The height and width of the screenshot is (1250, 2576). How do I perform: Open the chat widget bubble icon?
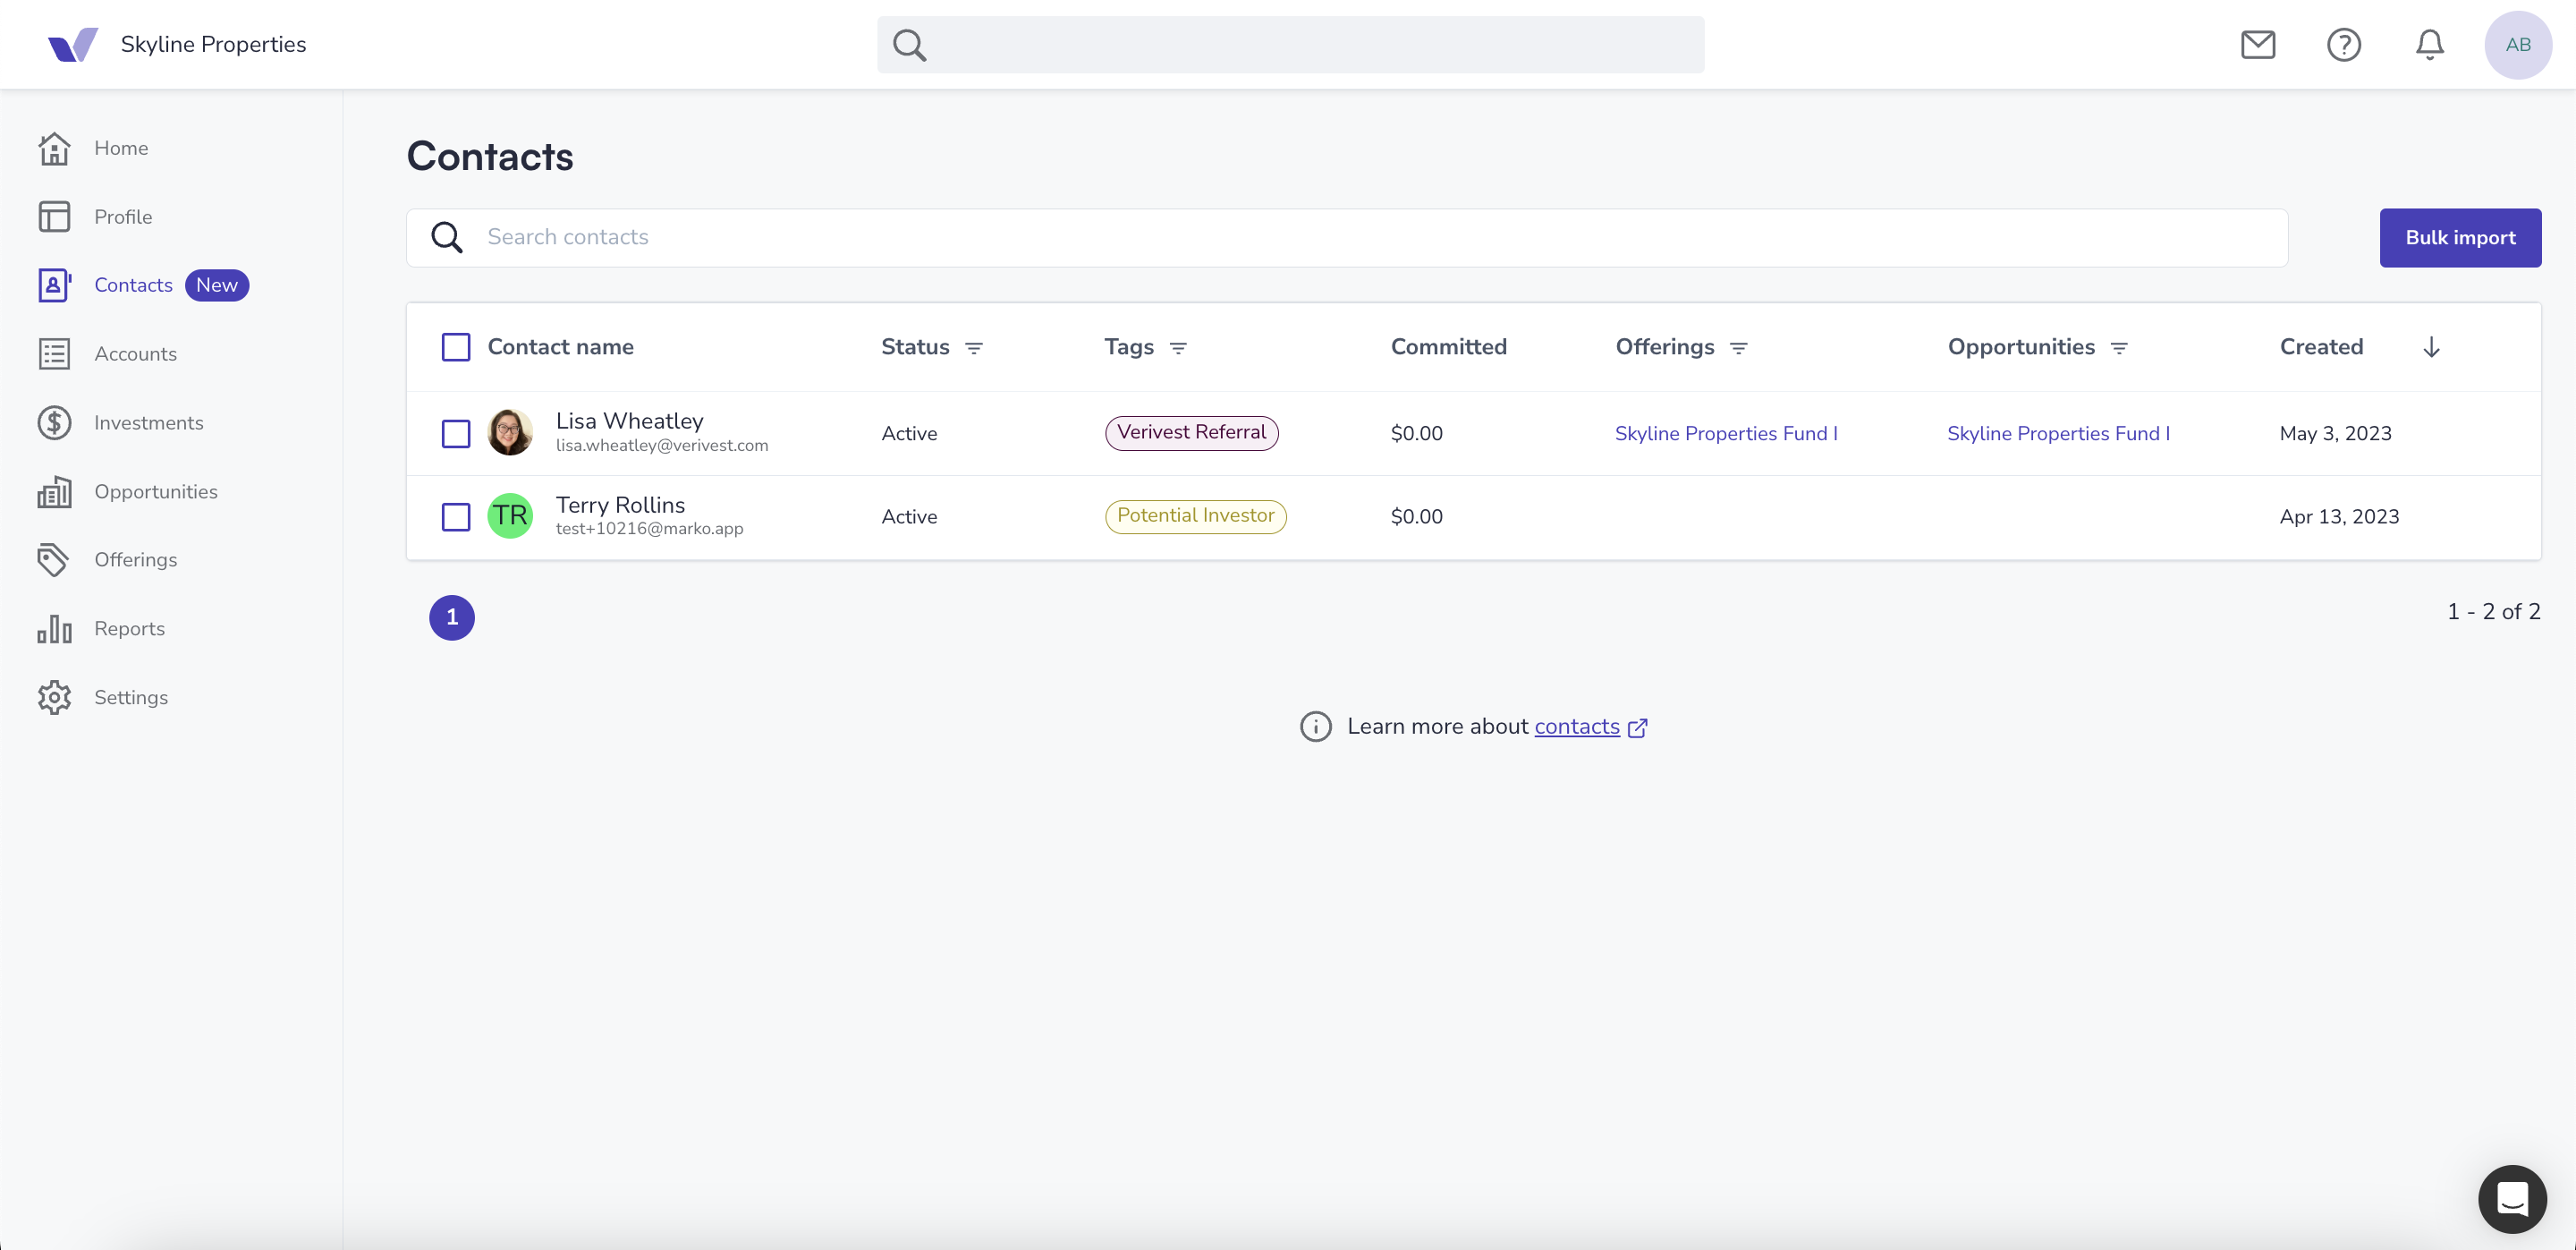click(x=2512, y=1198)
